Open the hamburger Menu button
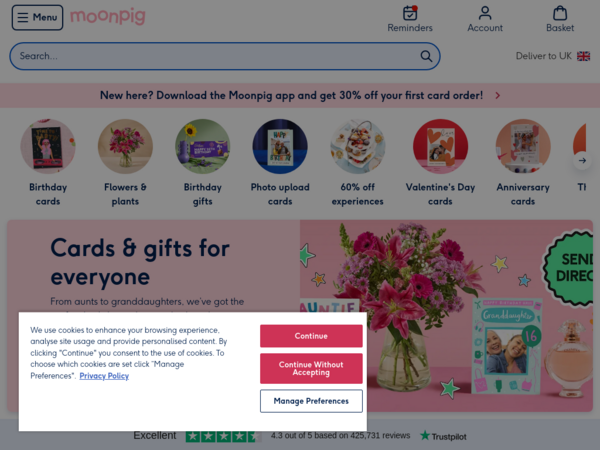 (38, 18)
